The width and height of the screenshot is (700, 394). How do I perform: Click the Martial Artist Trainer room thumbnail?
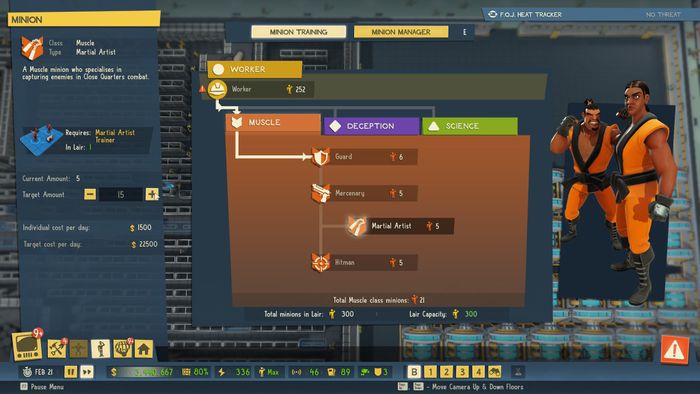[42, 139]
